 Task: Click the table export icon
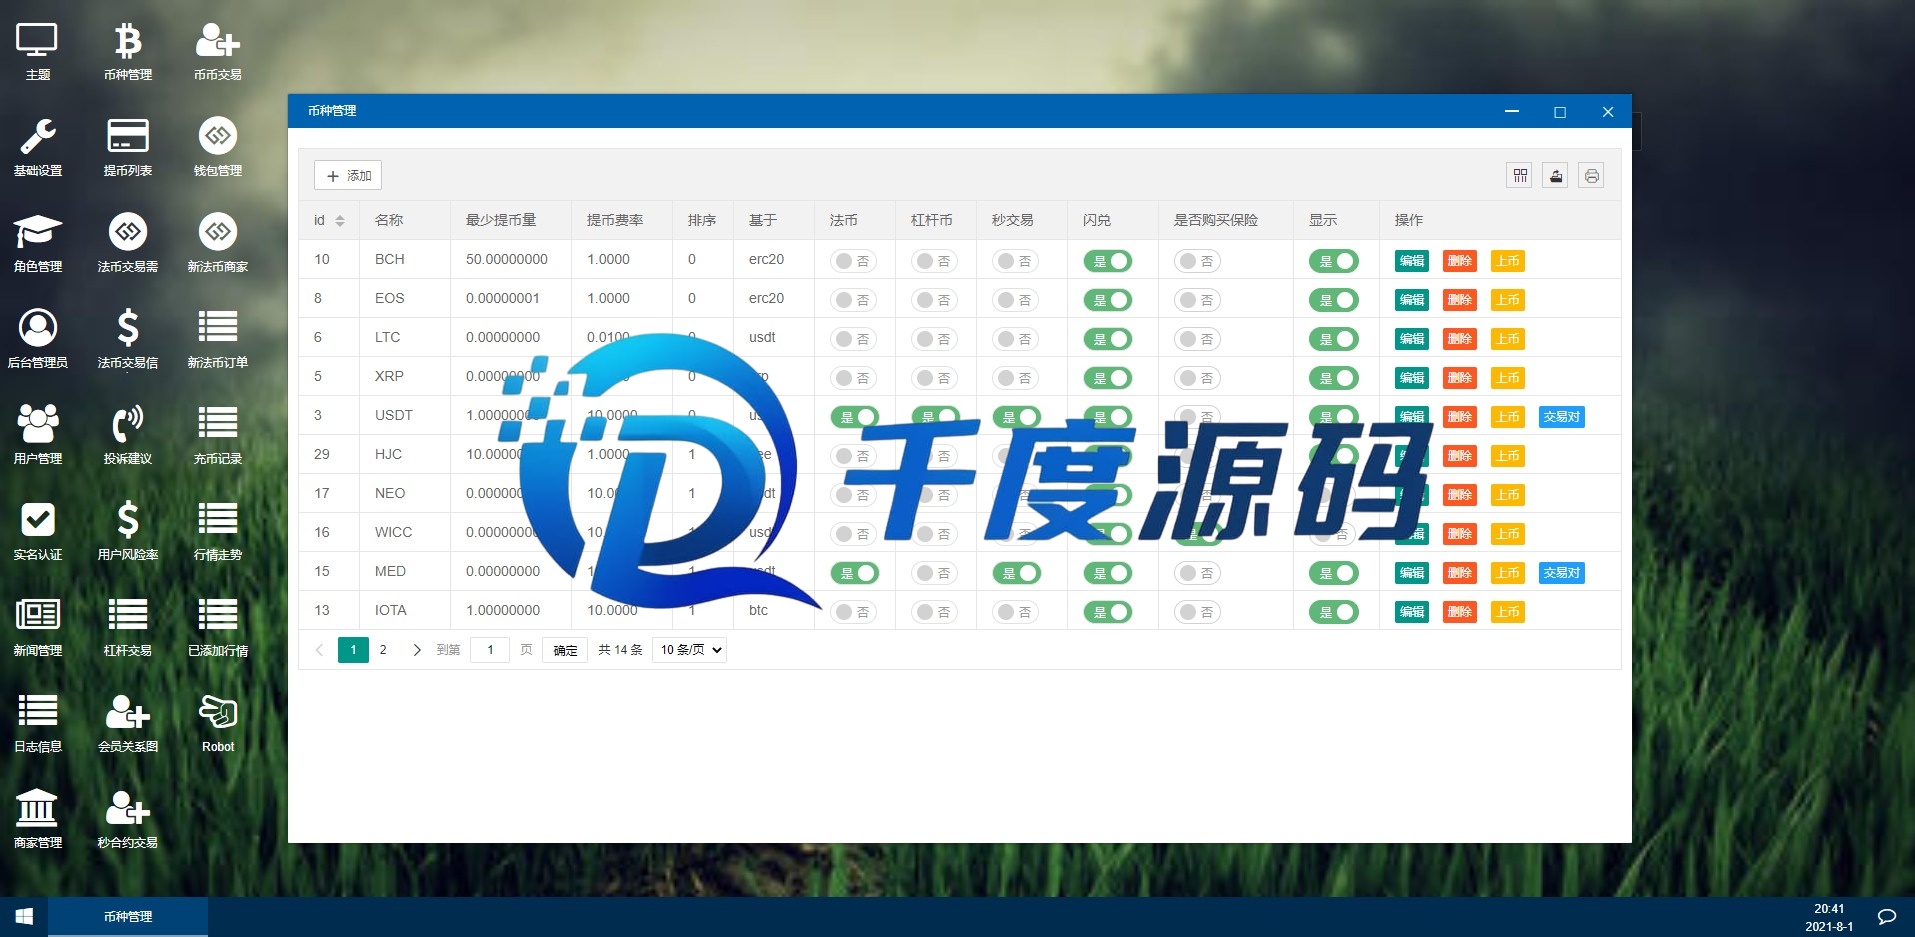tap(1556, 176)
